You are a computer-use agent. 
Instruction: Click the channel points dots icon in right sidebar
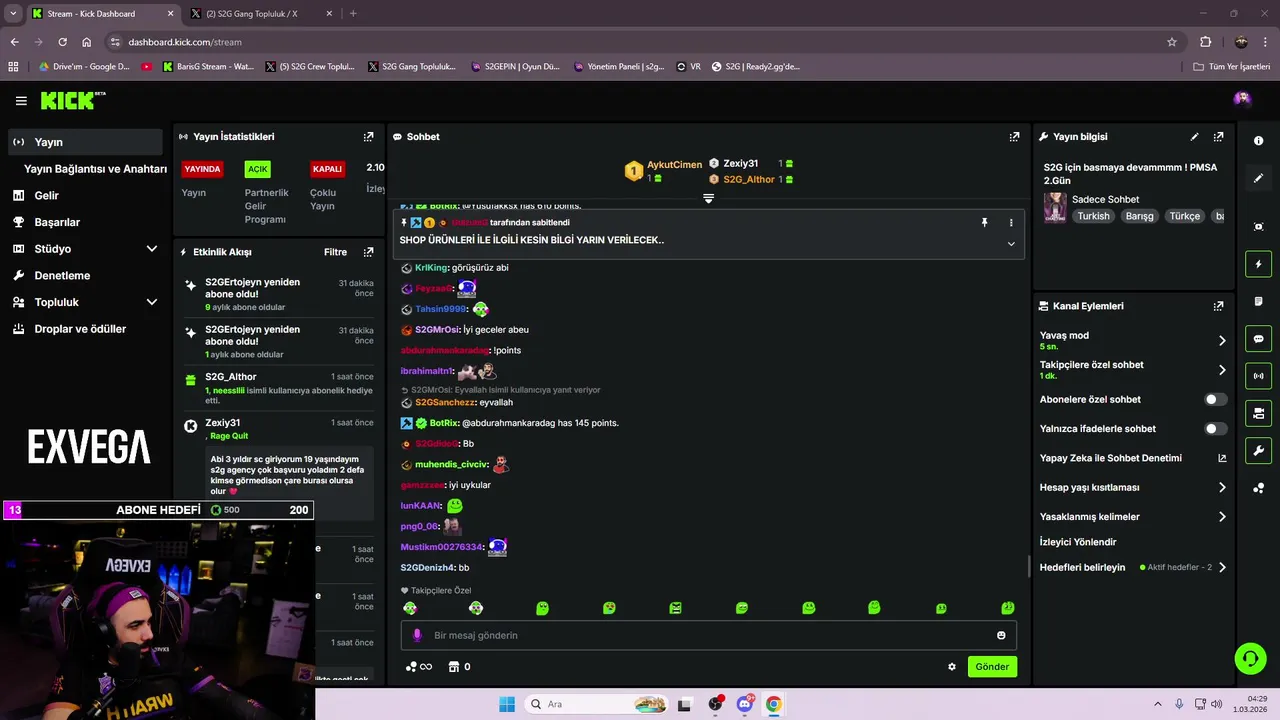[1258, 488]
